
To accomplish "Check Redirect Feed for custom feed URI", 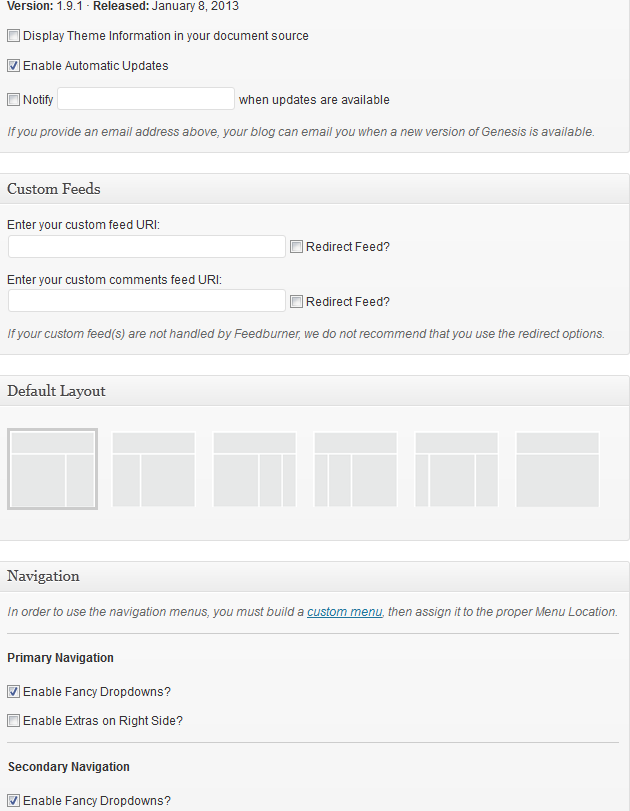I will click(296, 247).
